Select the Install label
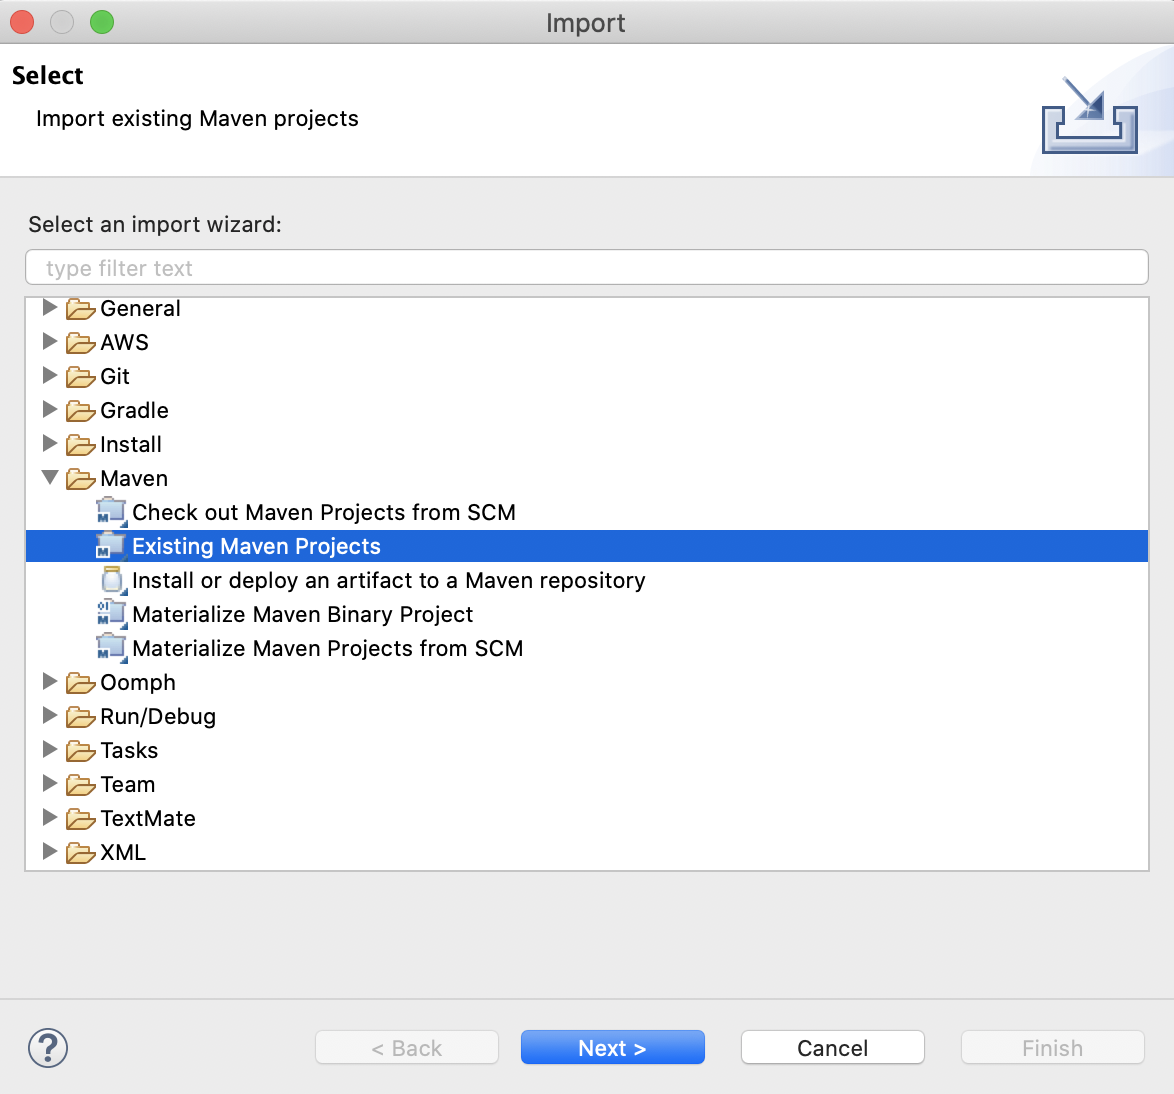The height and width of the screenshot is (1094, 1174). tap(130, 445)
